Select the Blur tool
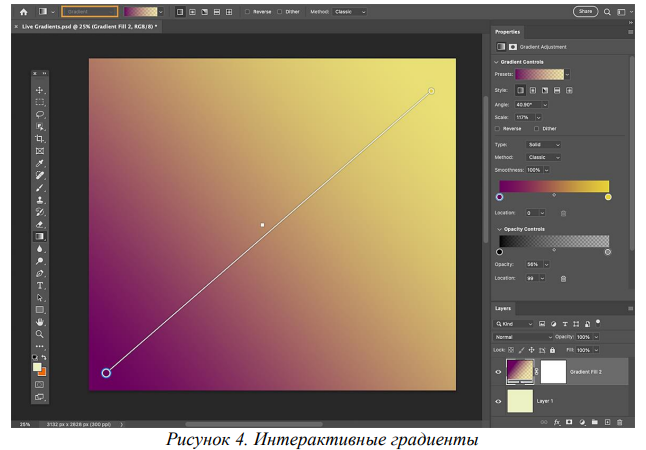The width and height of the screenshot is (646, 450). 40,248
